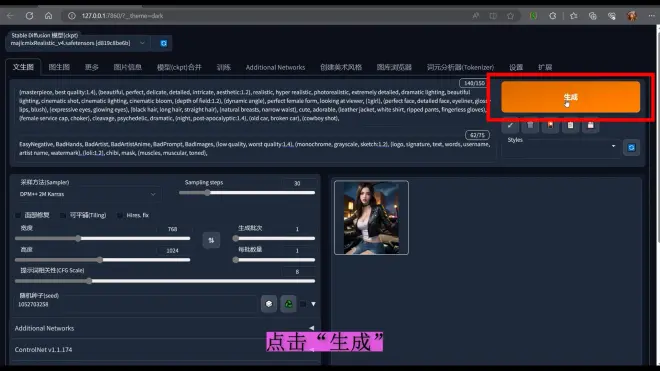Enable Hires. fix checkbox
The width and height of the screenshot is (660, 371).
(x=120, y=215)
